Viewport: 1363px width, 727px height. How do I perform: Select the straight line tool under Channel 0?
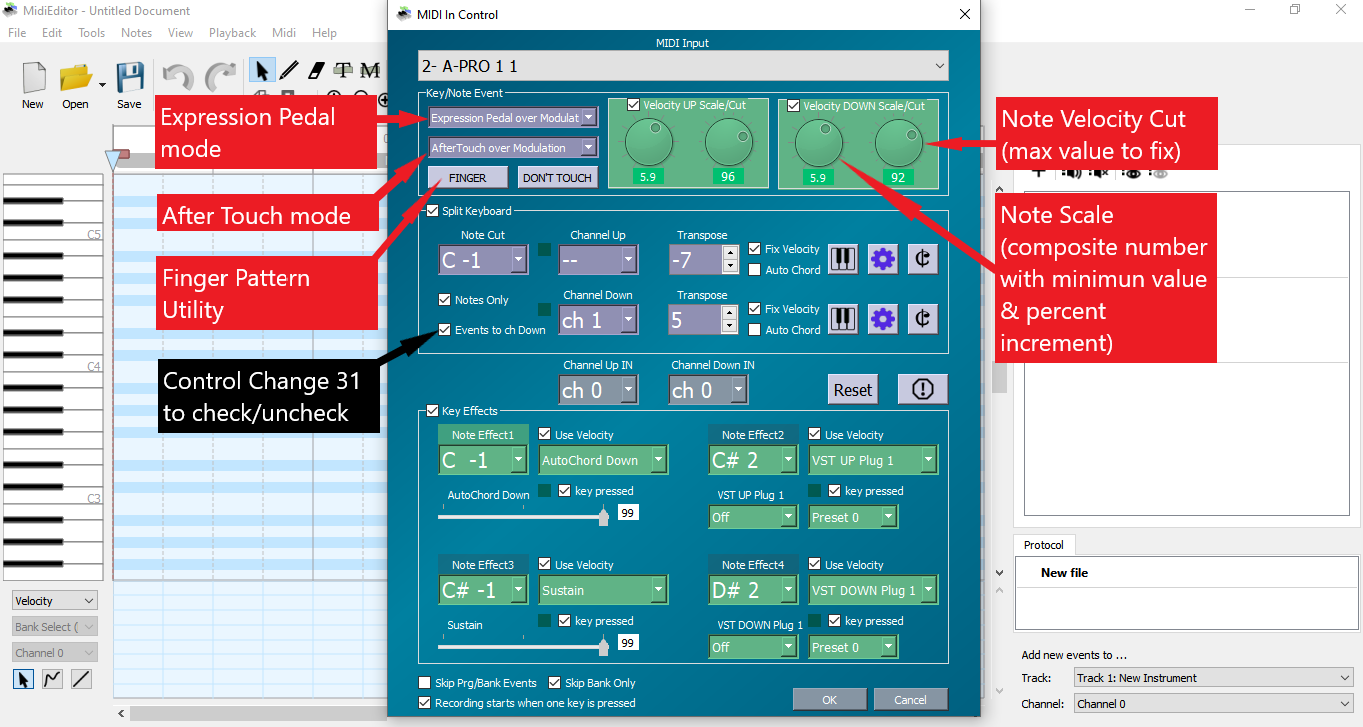[81, 679]
